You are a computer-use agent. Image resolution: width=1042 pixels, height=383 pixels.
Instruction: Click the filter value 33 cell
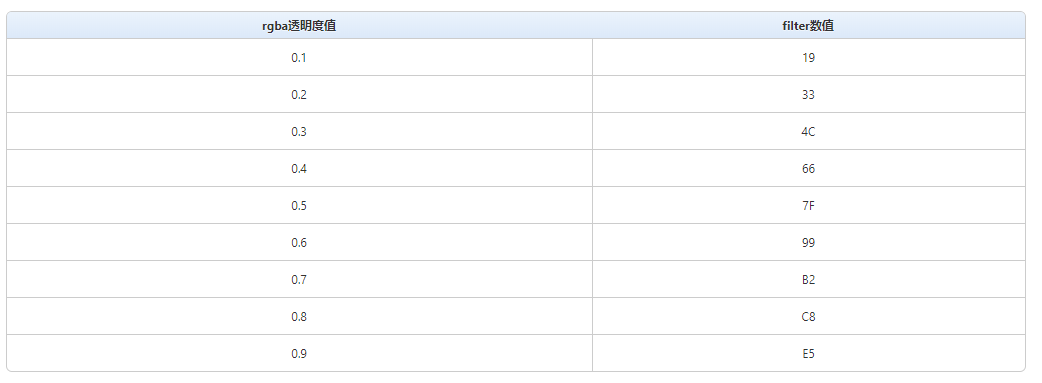809,94
